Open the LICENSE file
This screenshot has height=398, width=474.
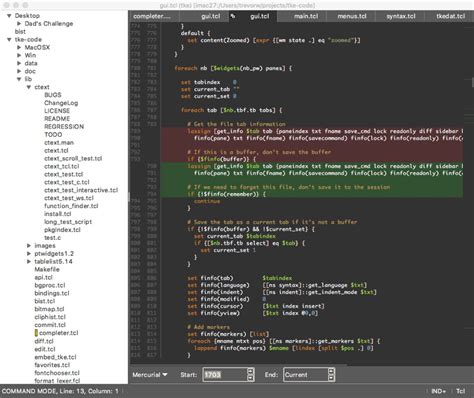pyautogui.click(x=57, y=111)
